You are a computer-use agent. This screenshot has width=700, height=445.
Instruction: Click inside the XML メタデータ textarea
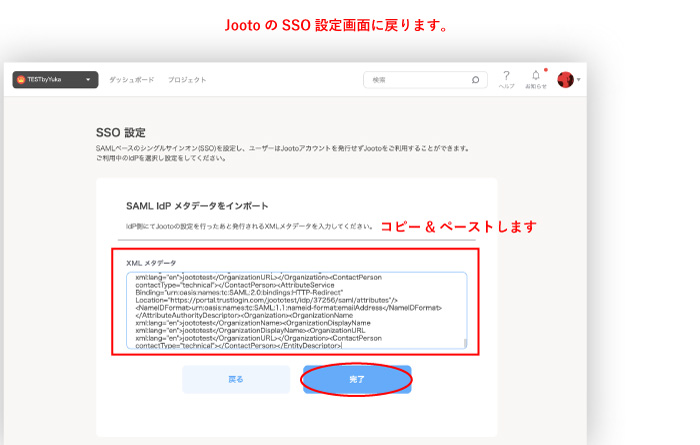pyautogui.click(x=296, y=311)
